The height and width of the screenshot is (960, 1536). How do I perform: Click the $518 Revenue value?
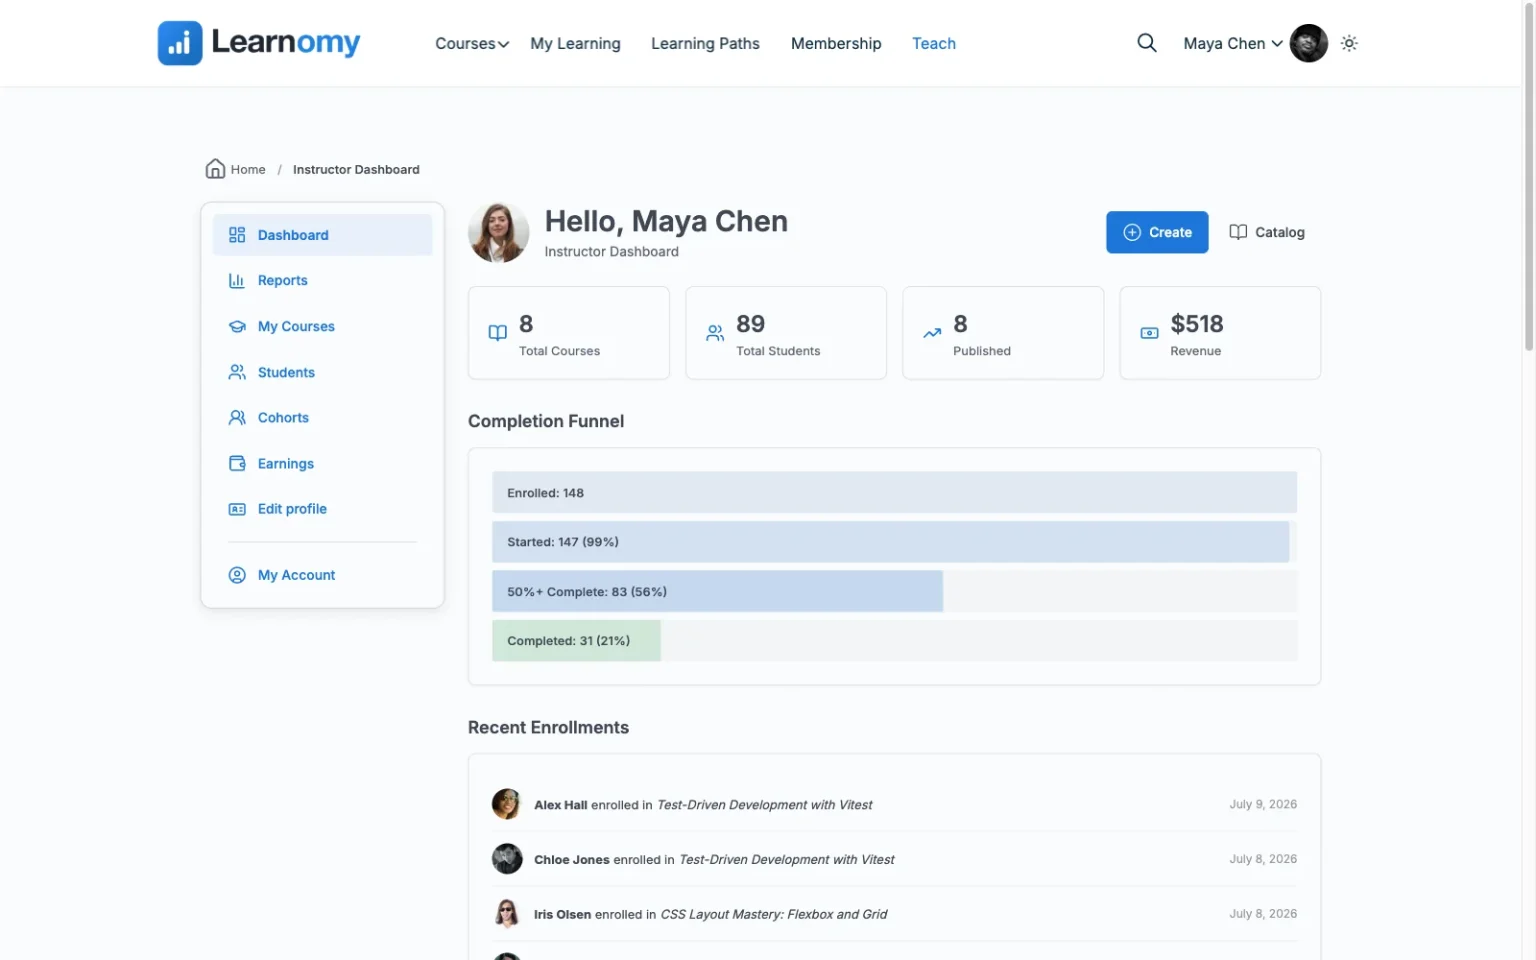pos(1197,324)
